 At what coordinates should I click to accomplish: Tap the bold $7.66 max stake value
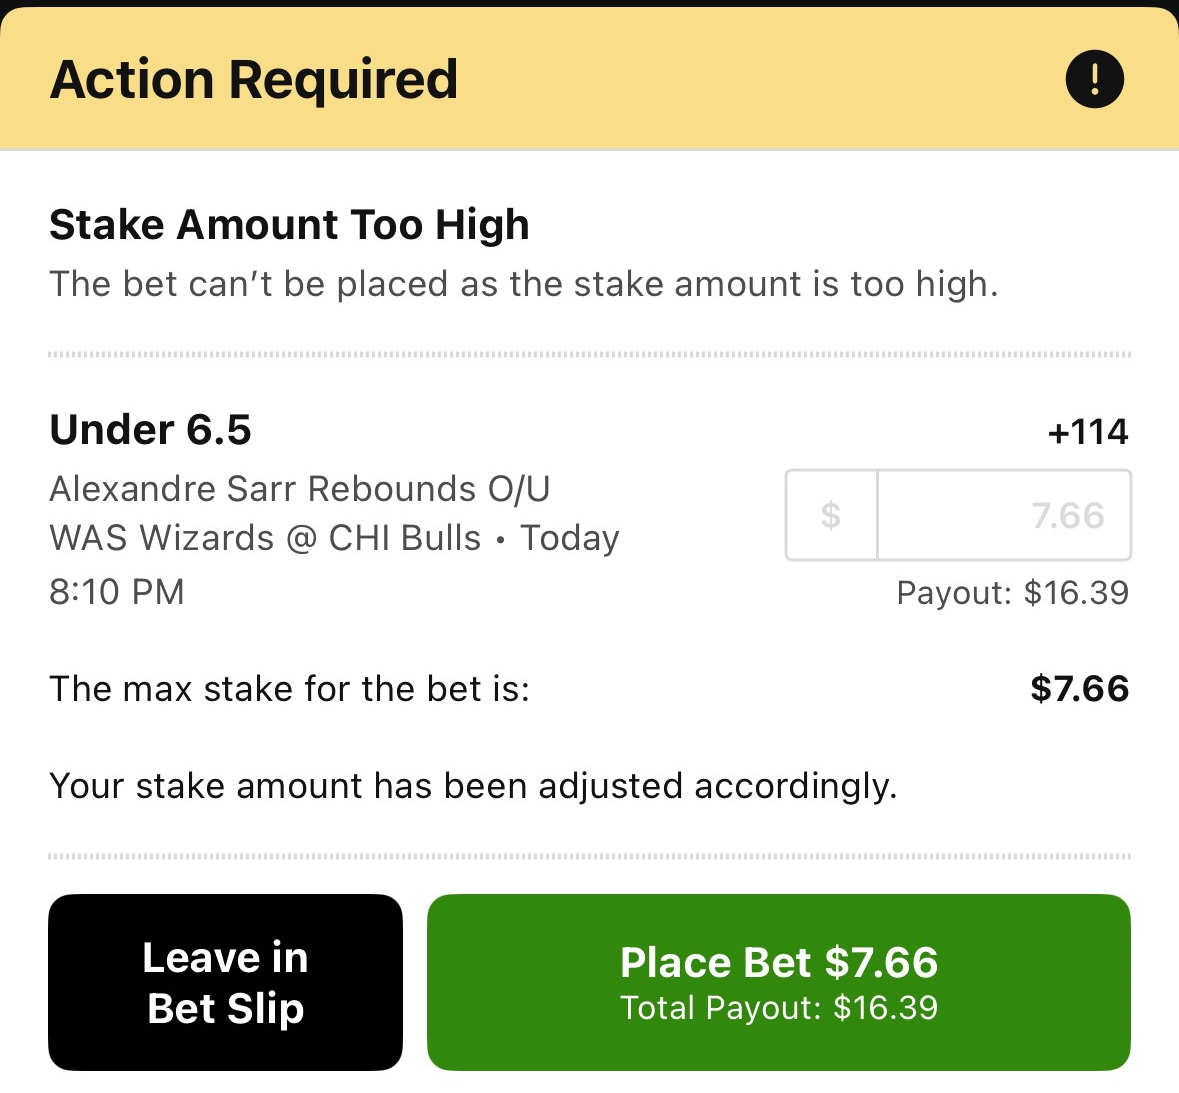tap(1079, 688)
